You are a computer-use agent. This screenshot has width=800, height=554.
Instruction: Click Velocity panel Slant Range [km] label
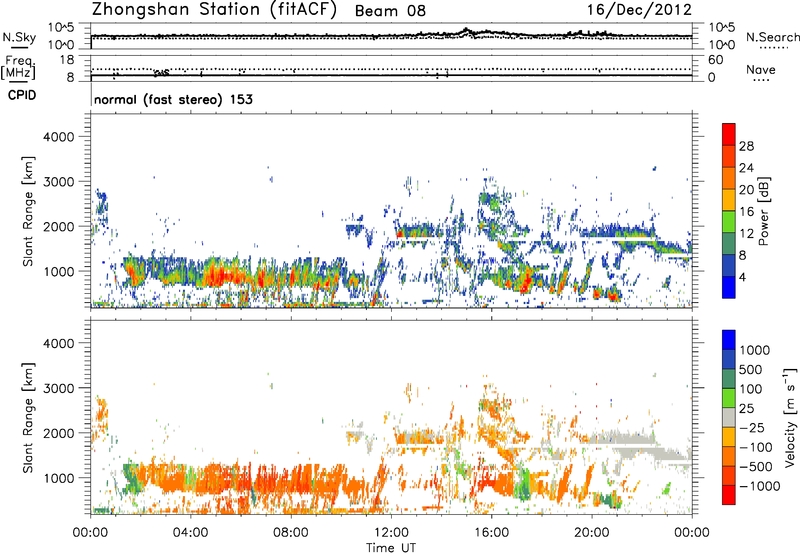coord(28,418)
